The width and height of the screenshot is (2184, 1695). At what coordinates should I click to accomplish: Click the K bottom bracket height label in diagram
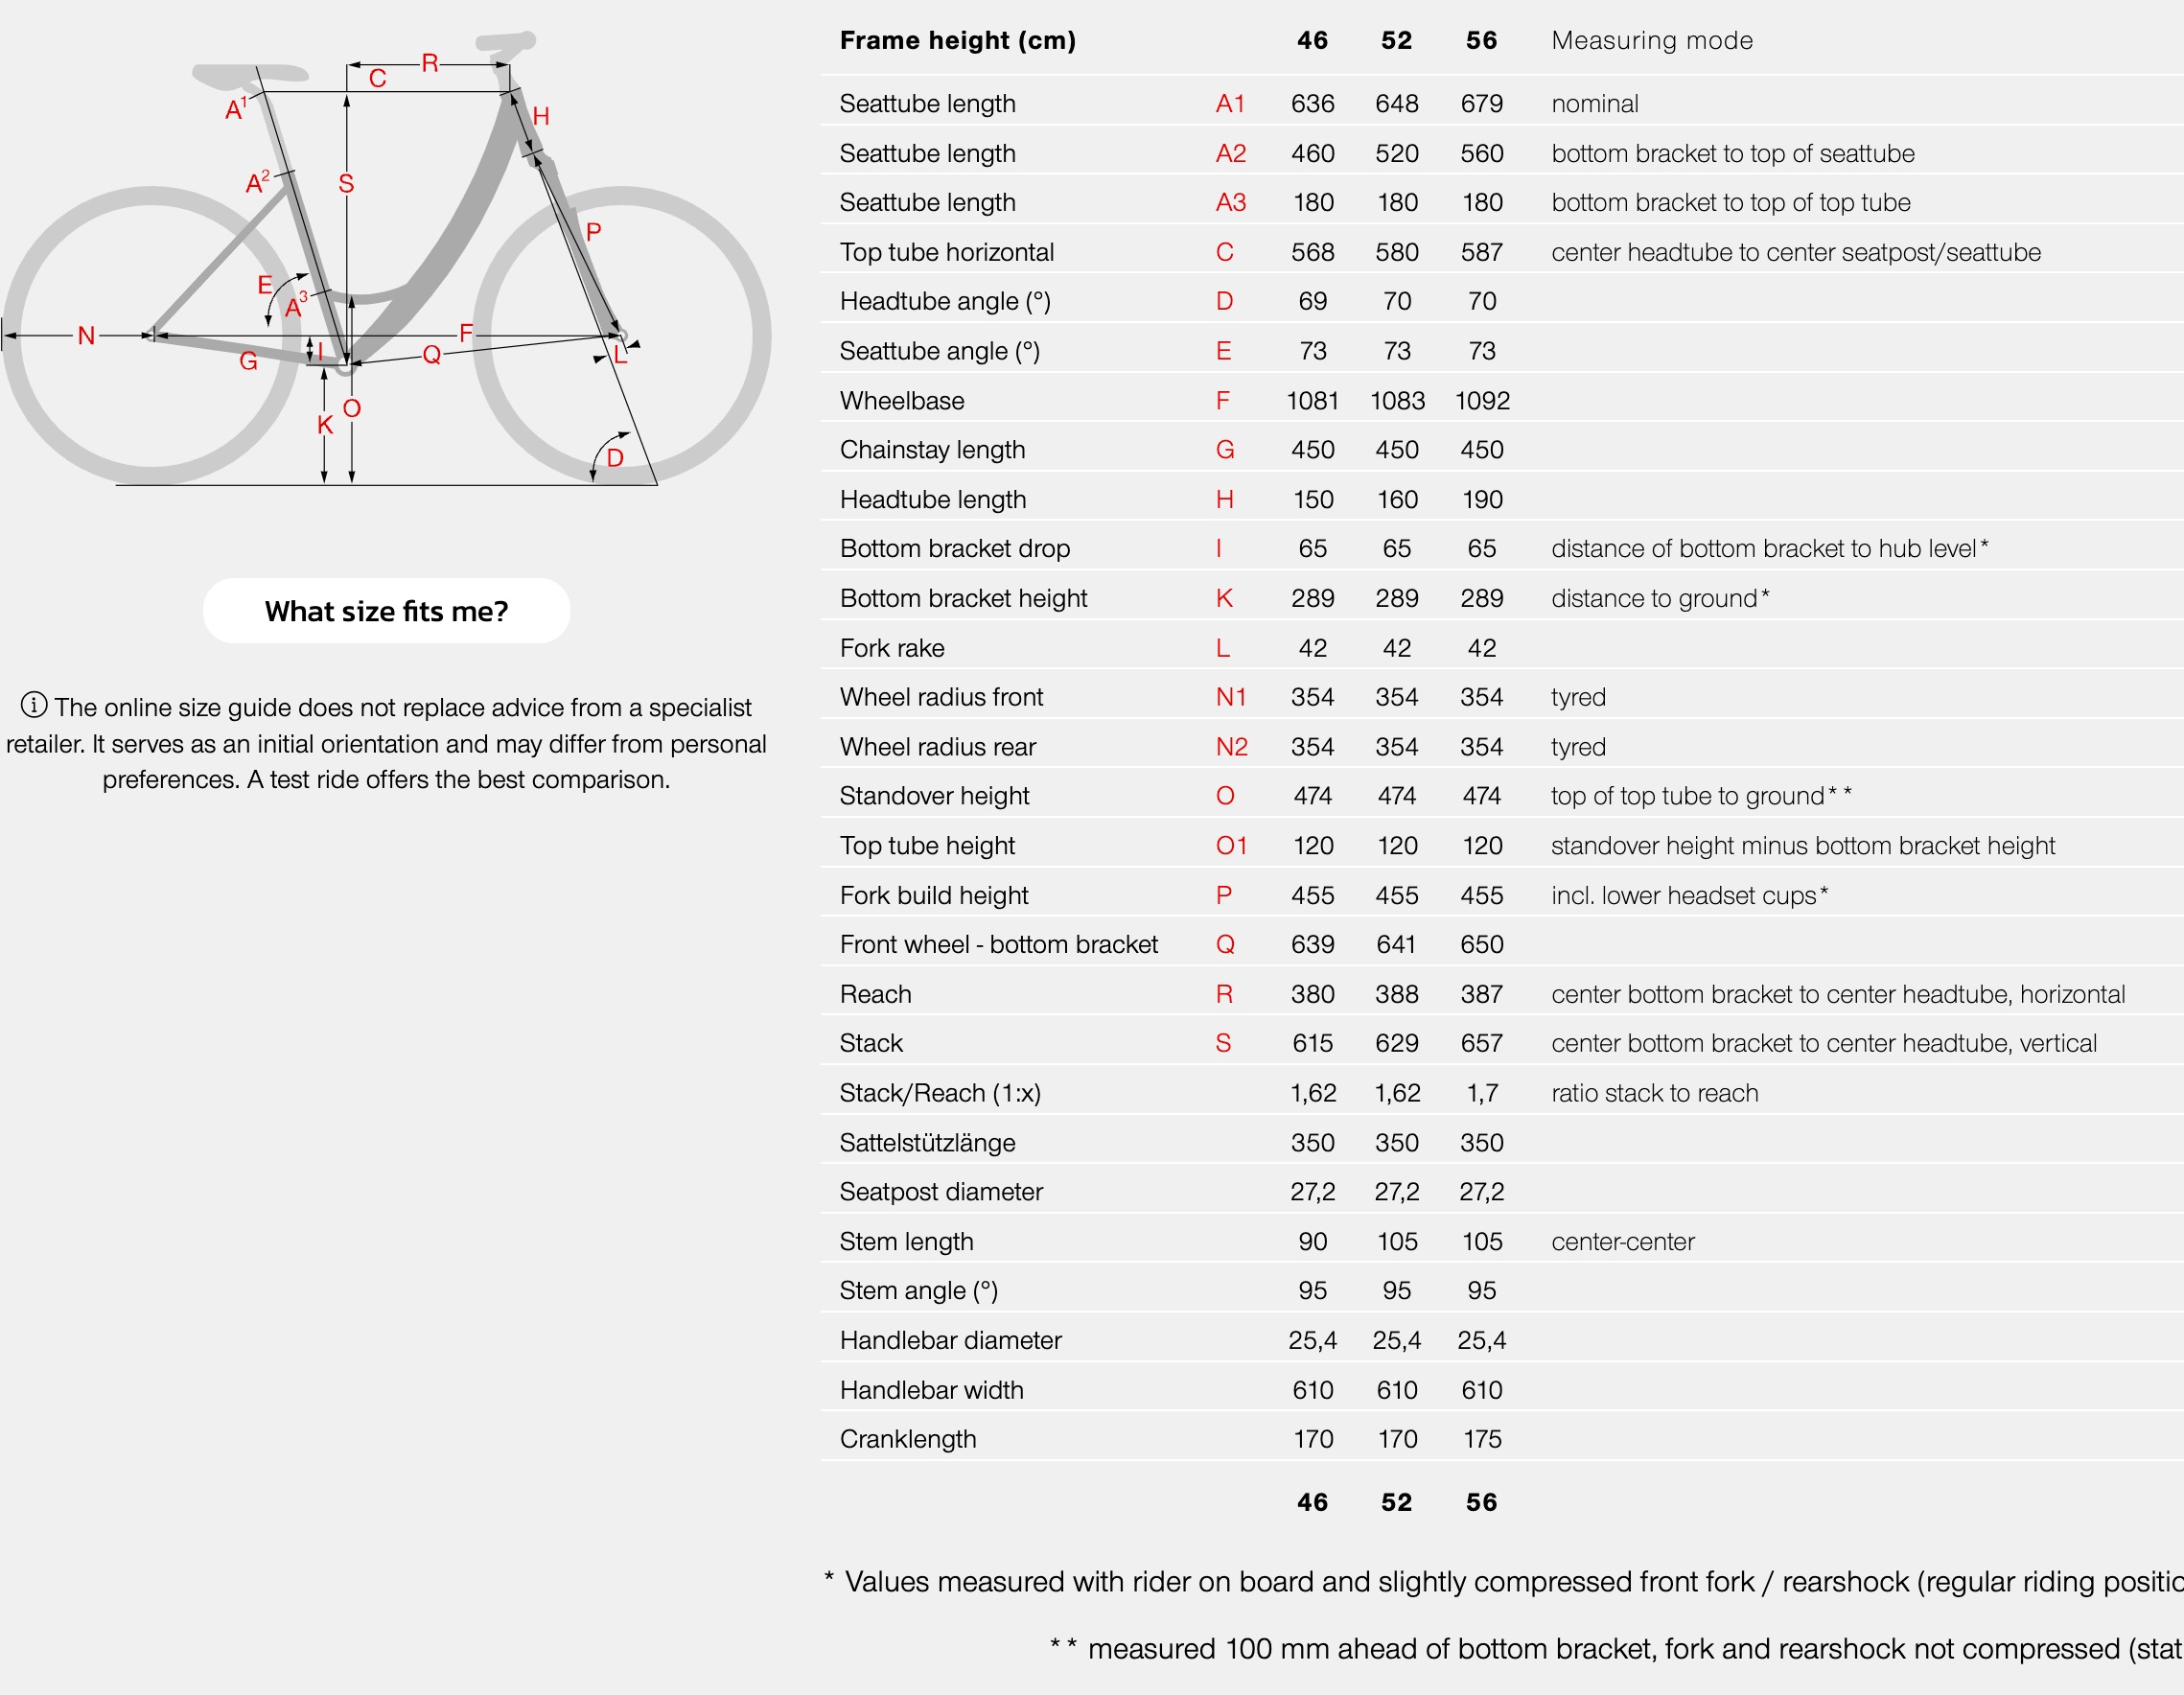coord(324,425)
